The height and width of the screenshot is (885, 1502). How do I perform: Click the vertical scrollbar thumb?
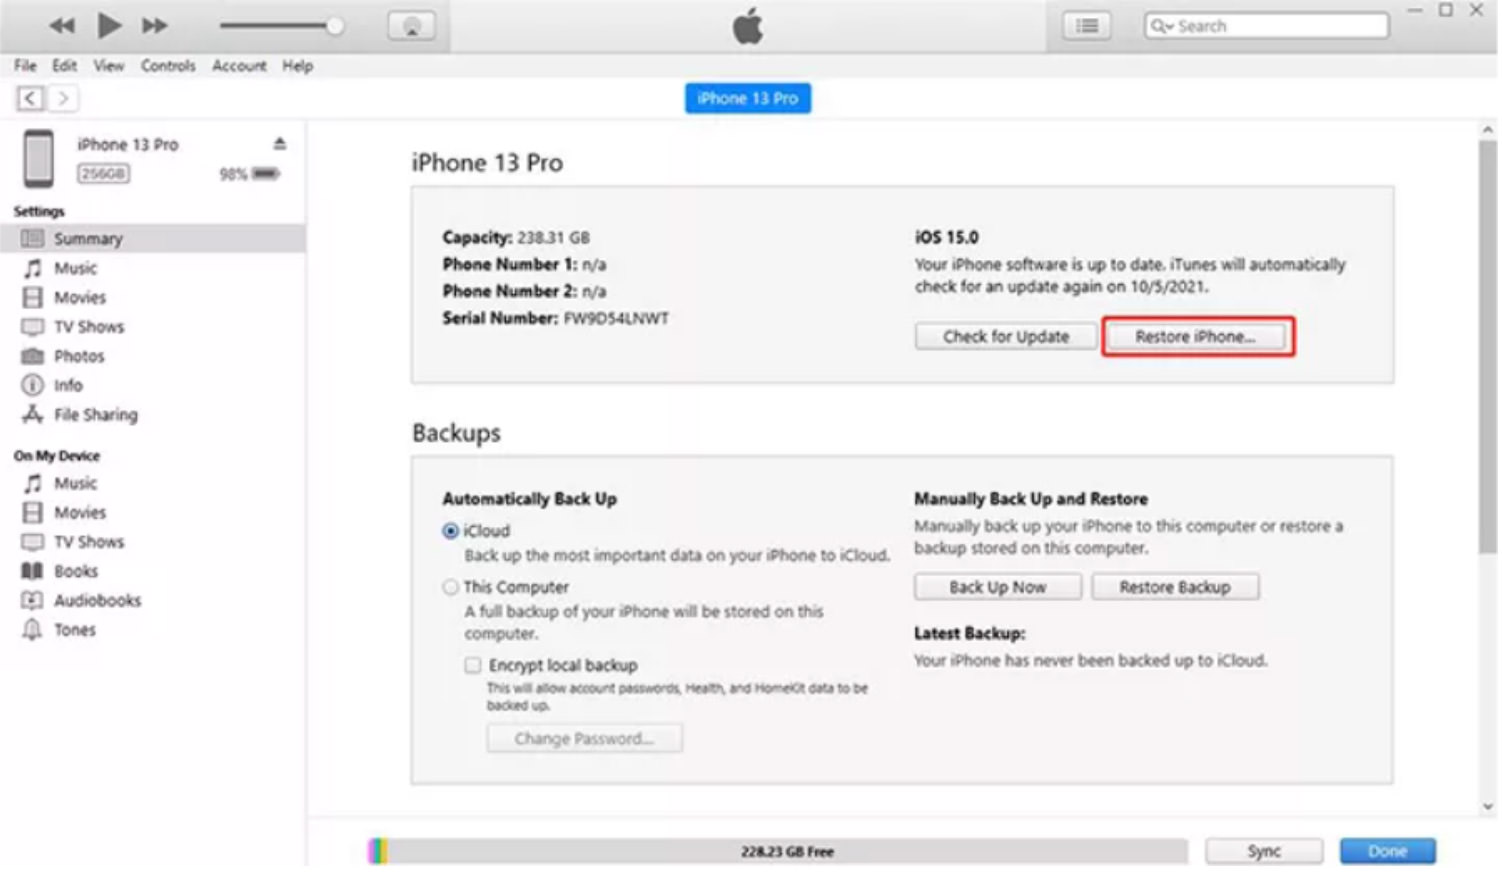tap(1488, 346)
